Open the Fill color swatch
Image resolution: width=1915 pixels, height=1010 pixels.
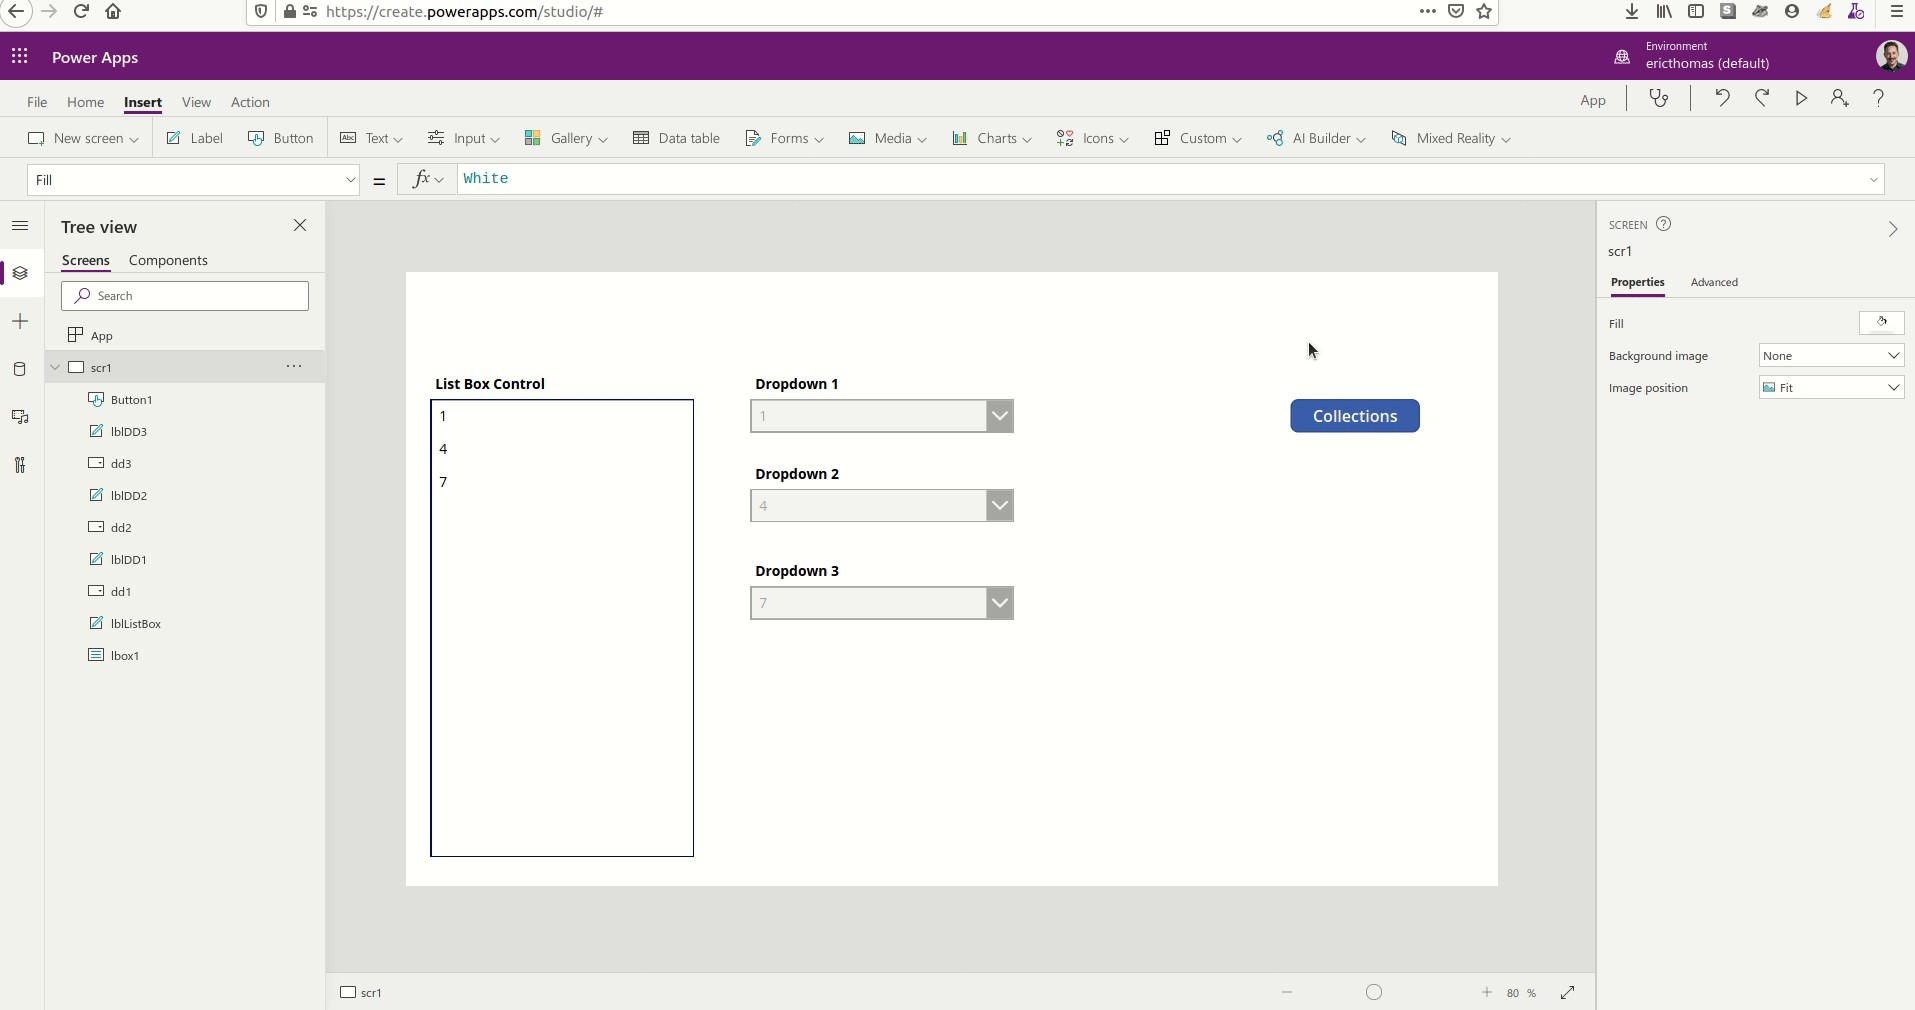click(x=1881, y=322)
